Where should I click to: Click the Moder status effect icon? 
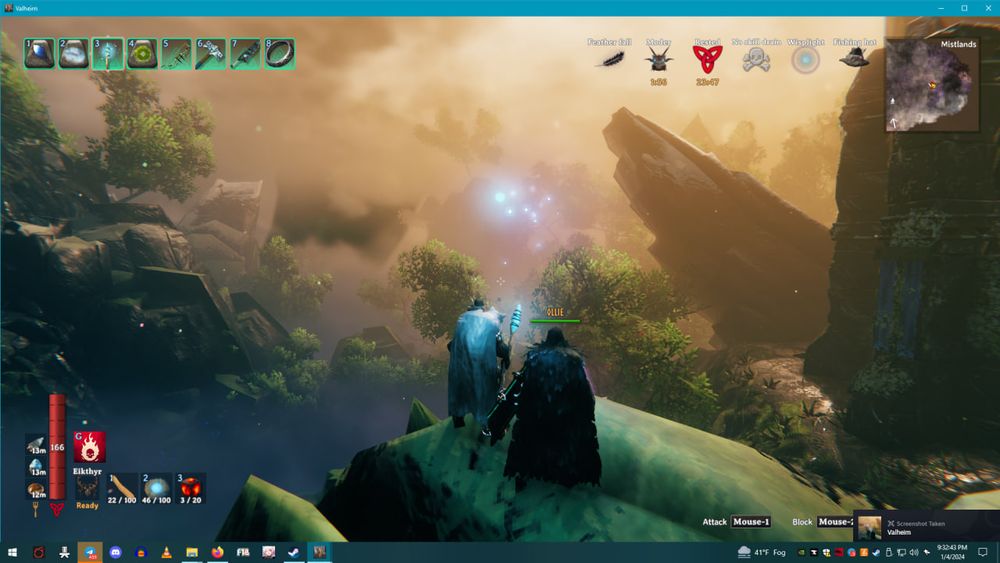click(658, 59)
